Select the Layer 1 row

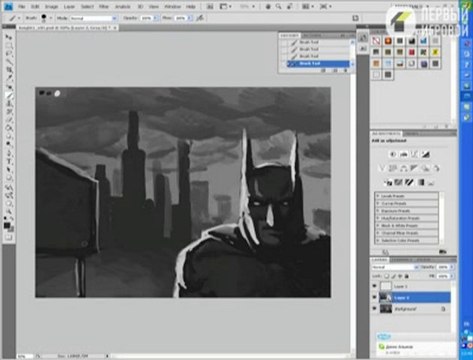(x=411, y=286)
